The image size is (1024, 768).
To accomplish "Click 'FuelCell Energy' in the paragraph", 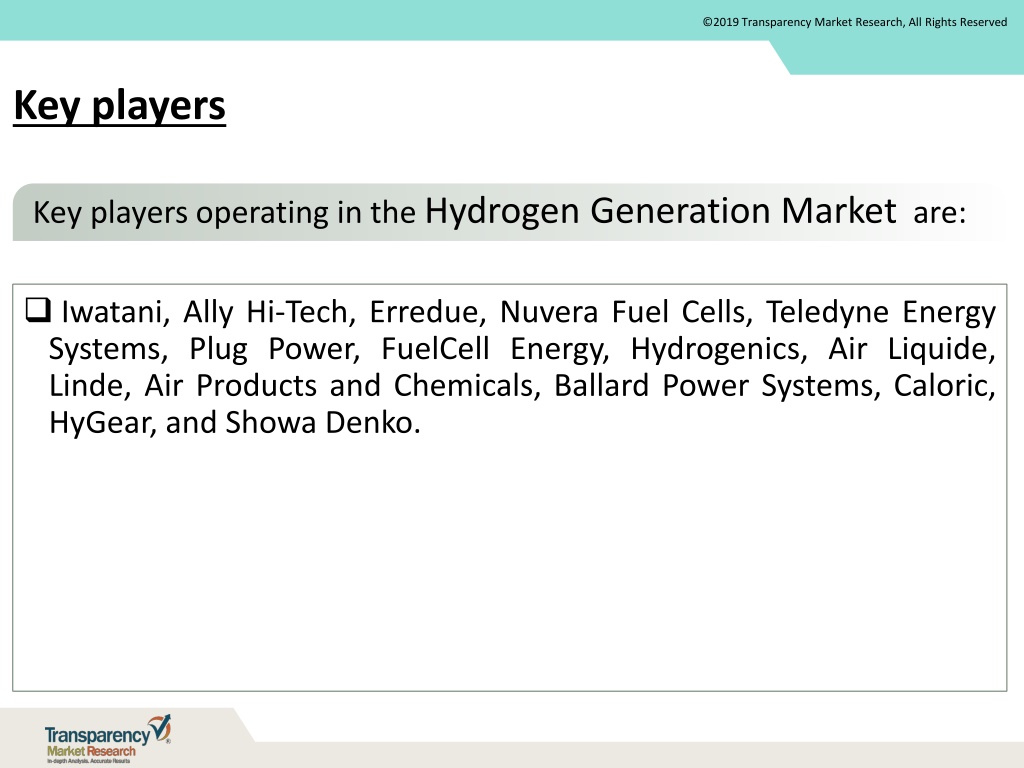I will (x=492, y=349).
